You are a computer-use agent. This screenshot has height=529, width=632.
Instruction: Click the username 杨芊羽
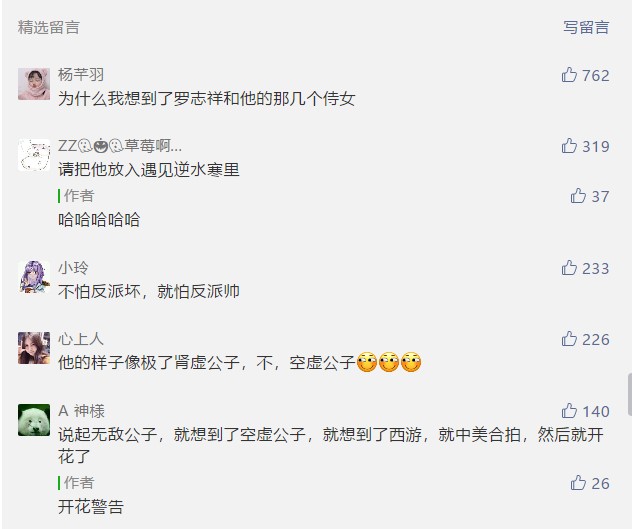pos(81,75)
